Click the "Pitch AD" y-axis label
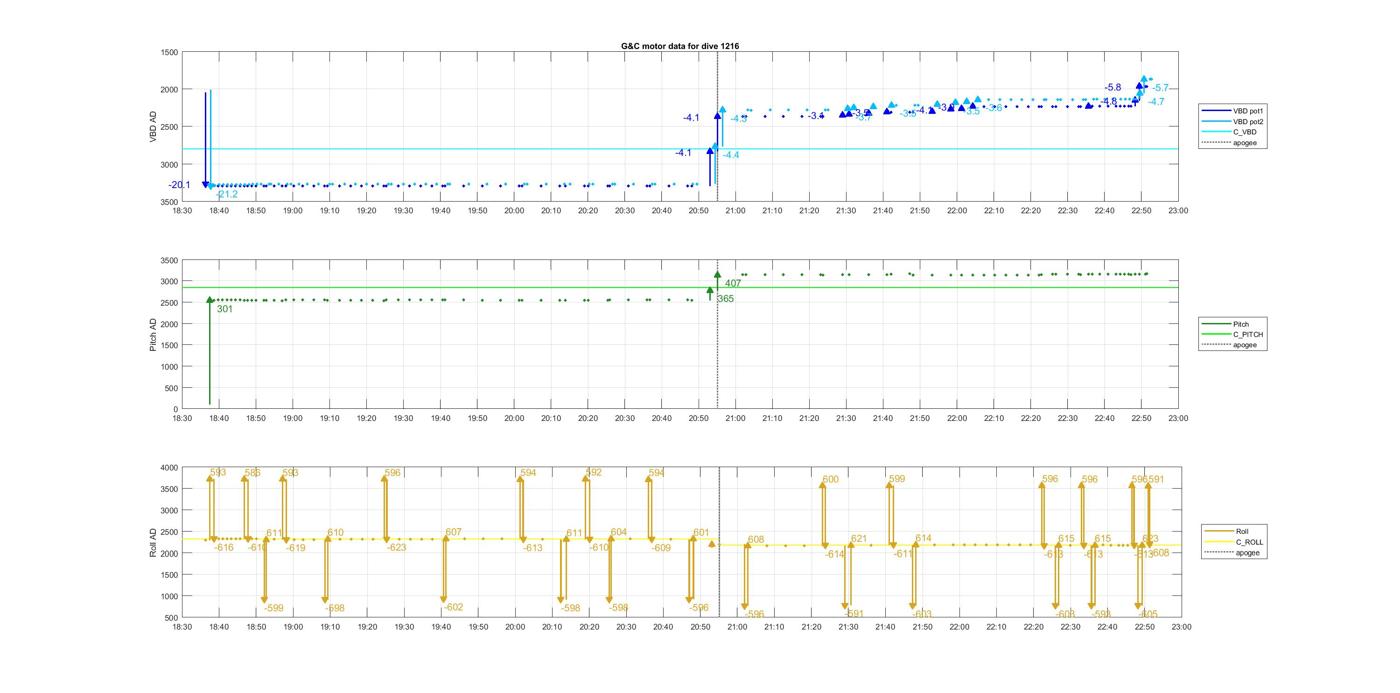The width and height of the screenshot is (1400, 693). pos(153,334)
